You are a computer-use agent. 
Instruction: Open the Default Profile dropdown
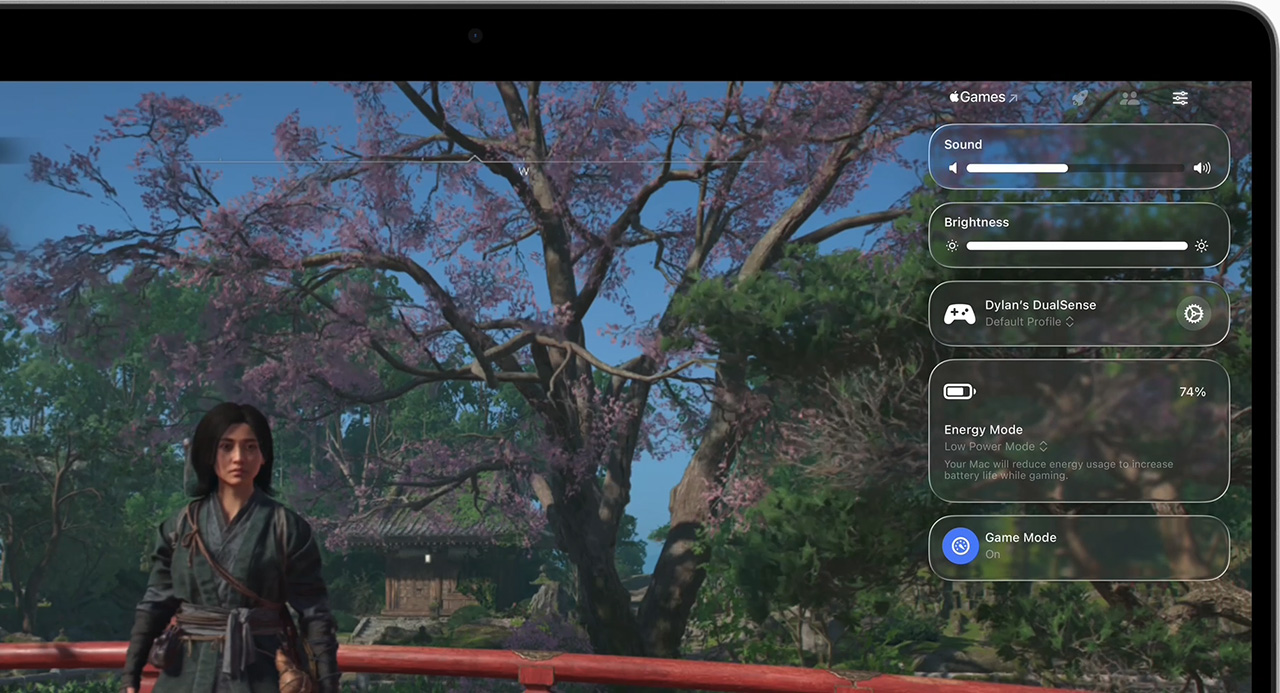1029,322
